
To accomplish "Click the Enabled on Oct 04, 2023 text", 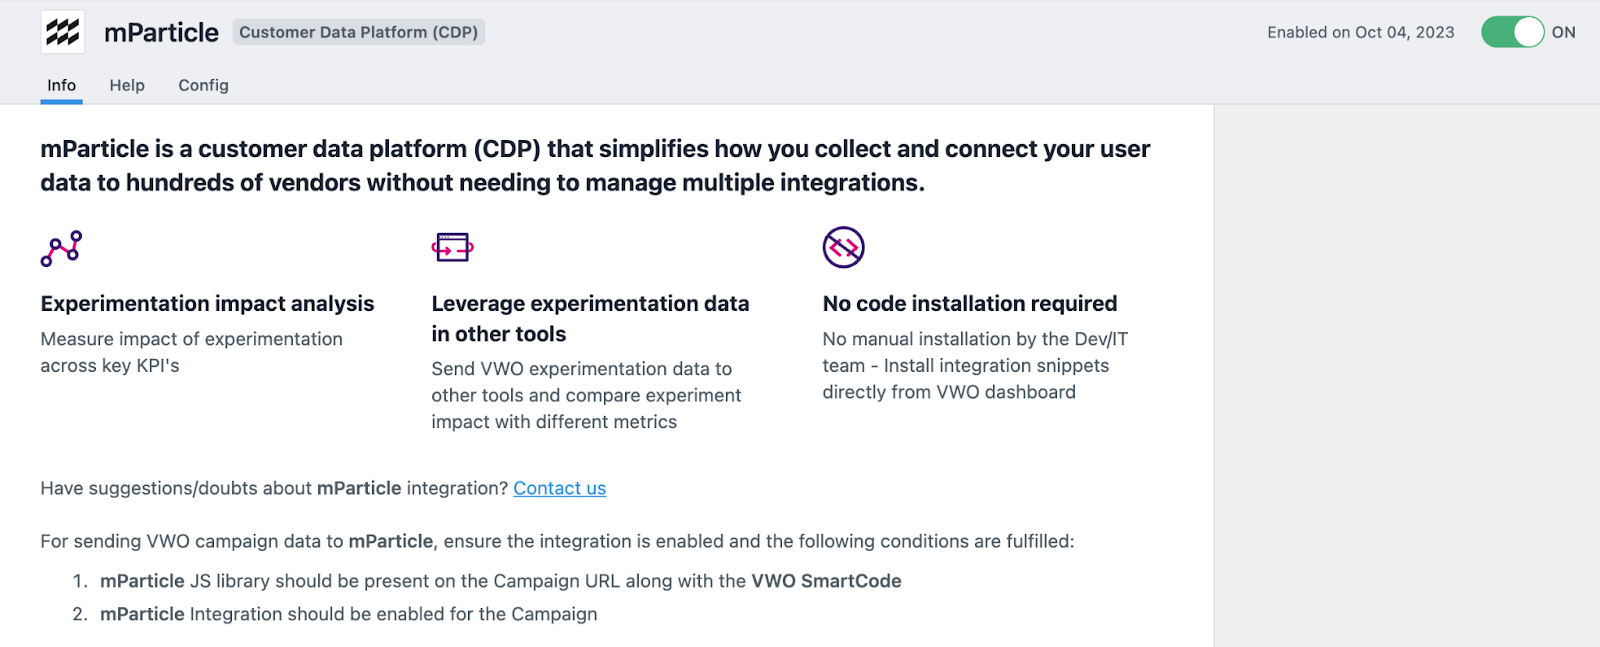I will tap(1360, 32).
